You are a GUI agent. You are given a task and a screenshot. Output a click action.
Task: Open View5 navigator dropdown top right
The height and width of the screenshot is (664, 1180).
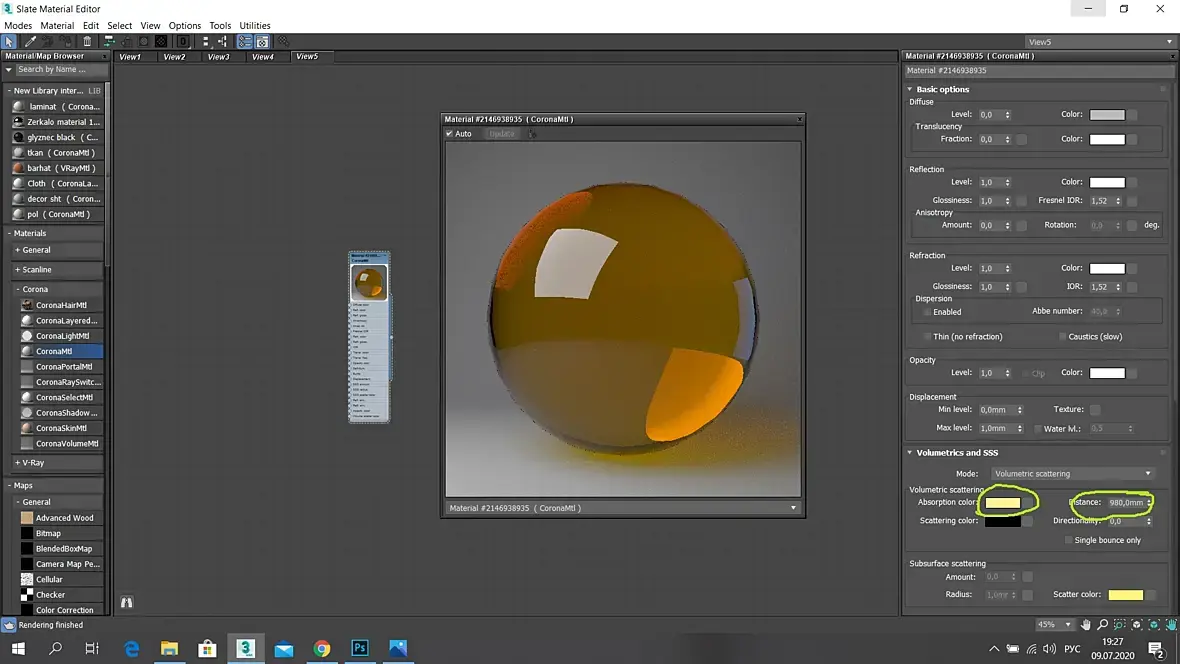click(1100, 42)
